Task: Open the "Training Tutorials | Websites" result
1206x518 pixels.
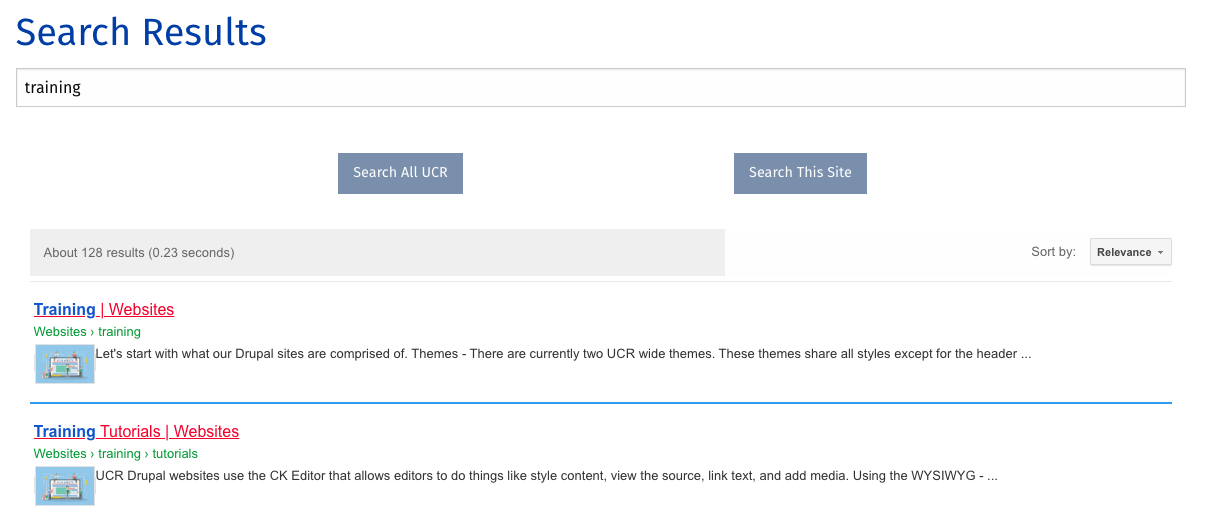Action: (x=136, y=431)
